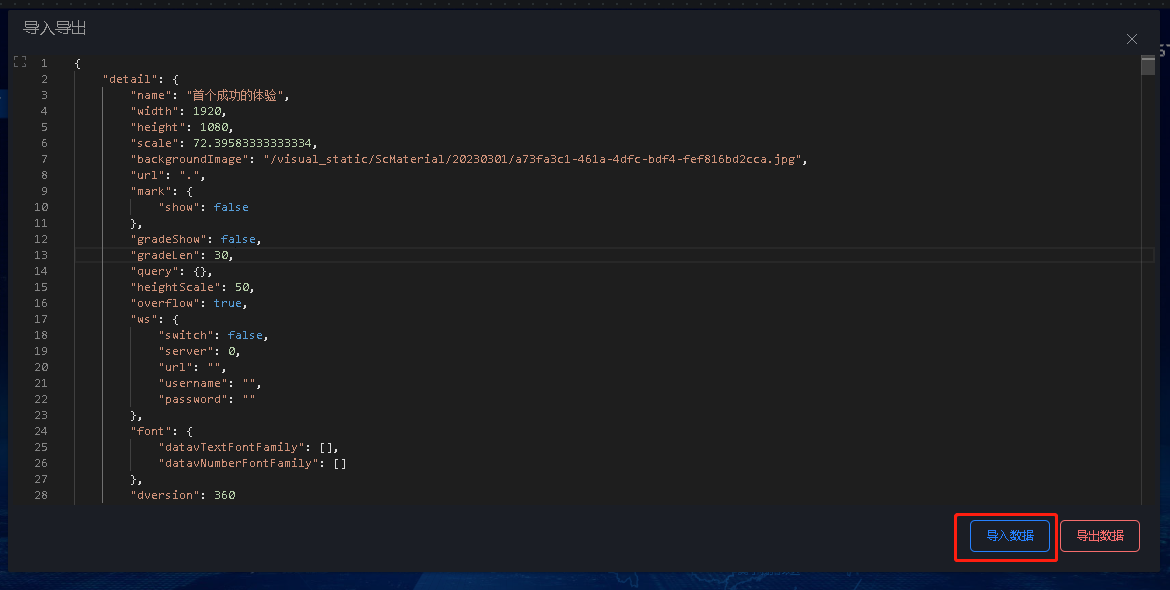Click the width value 1920
Viewport: 1170px width, 590px height.
point(207,111)
